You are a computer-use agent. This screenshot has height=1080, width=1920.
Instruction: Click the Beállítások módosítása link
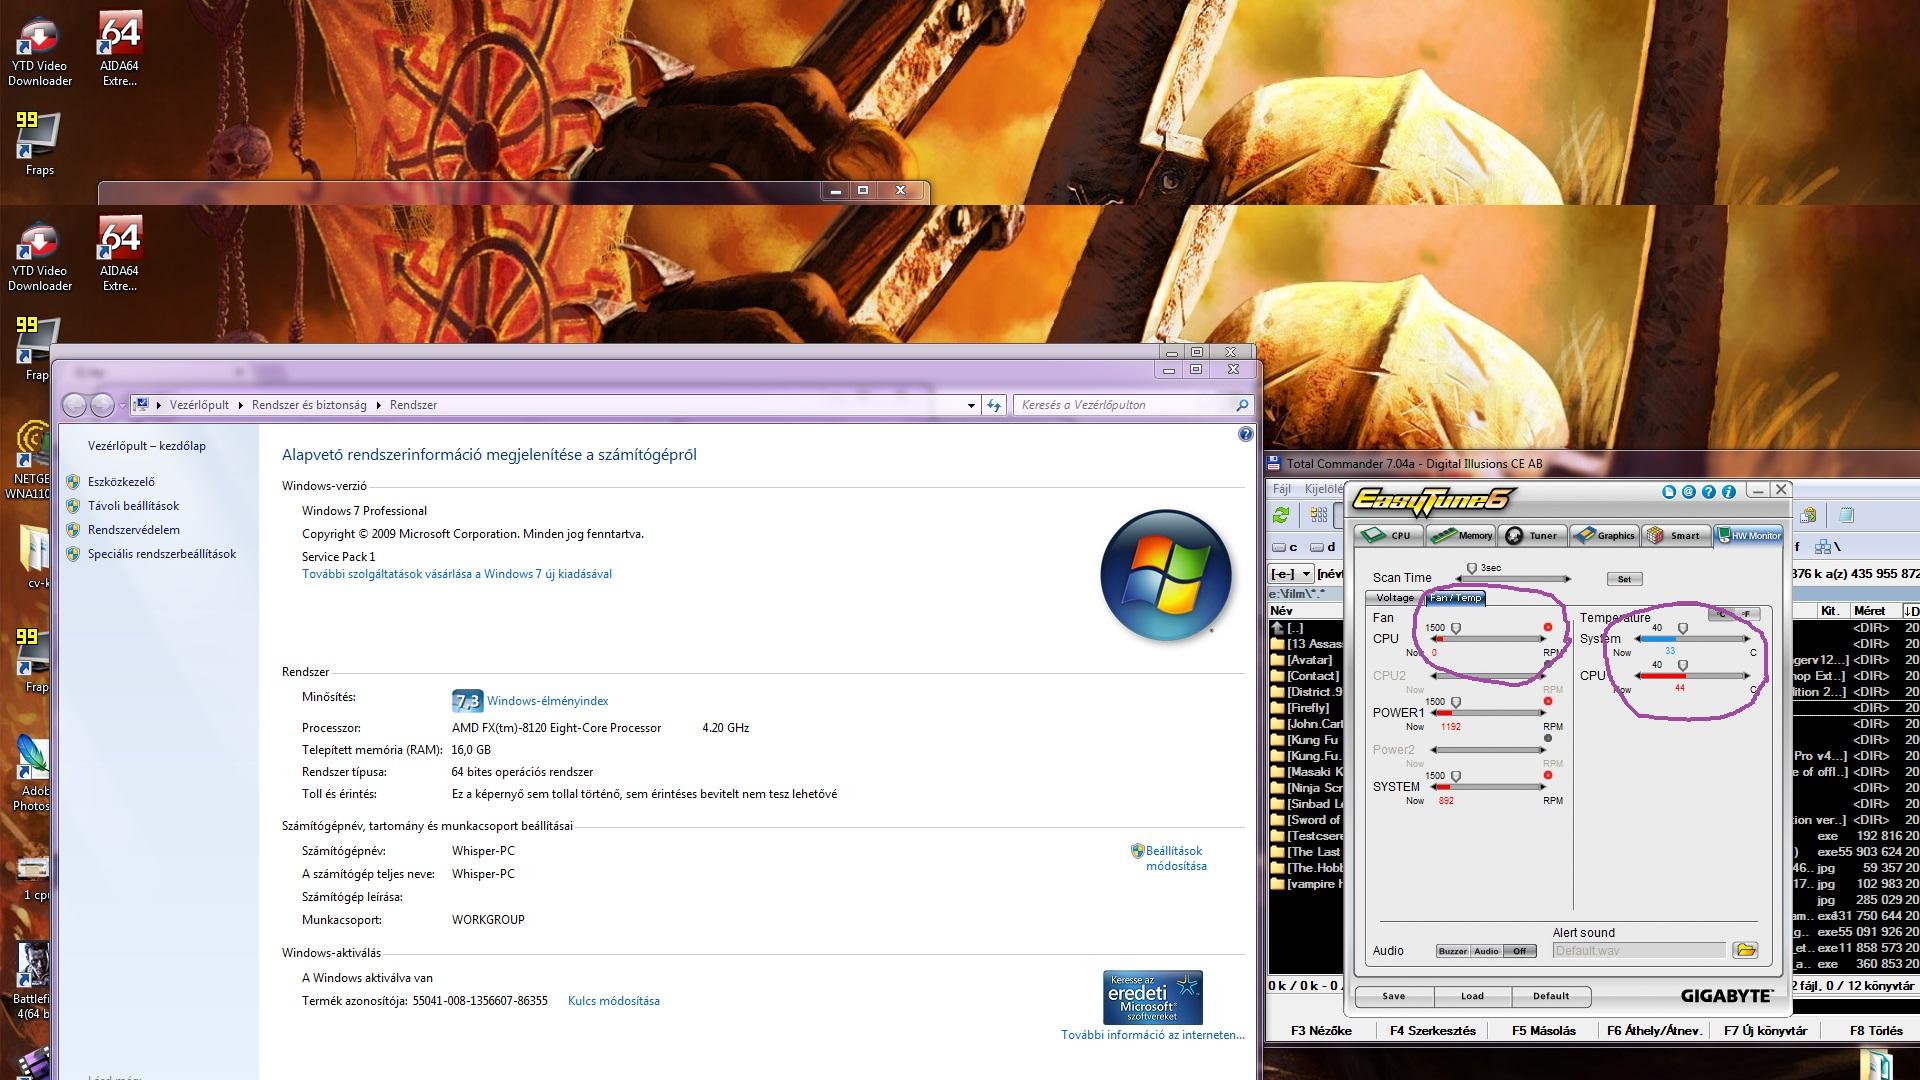(1176, 858)
